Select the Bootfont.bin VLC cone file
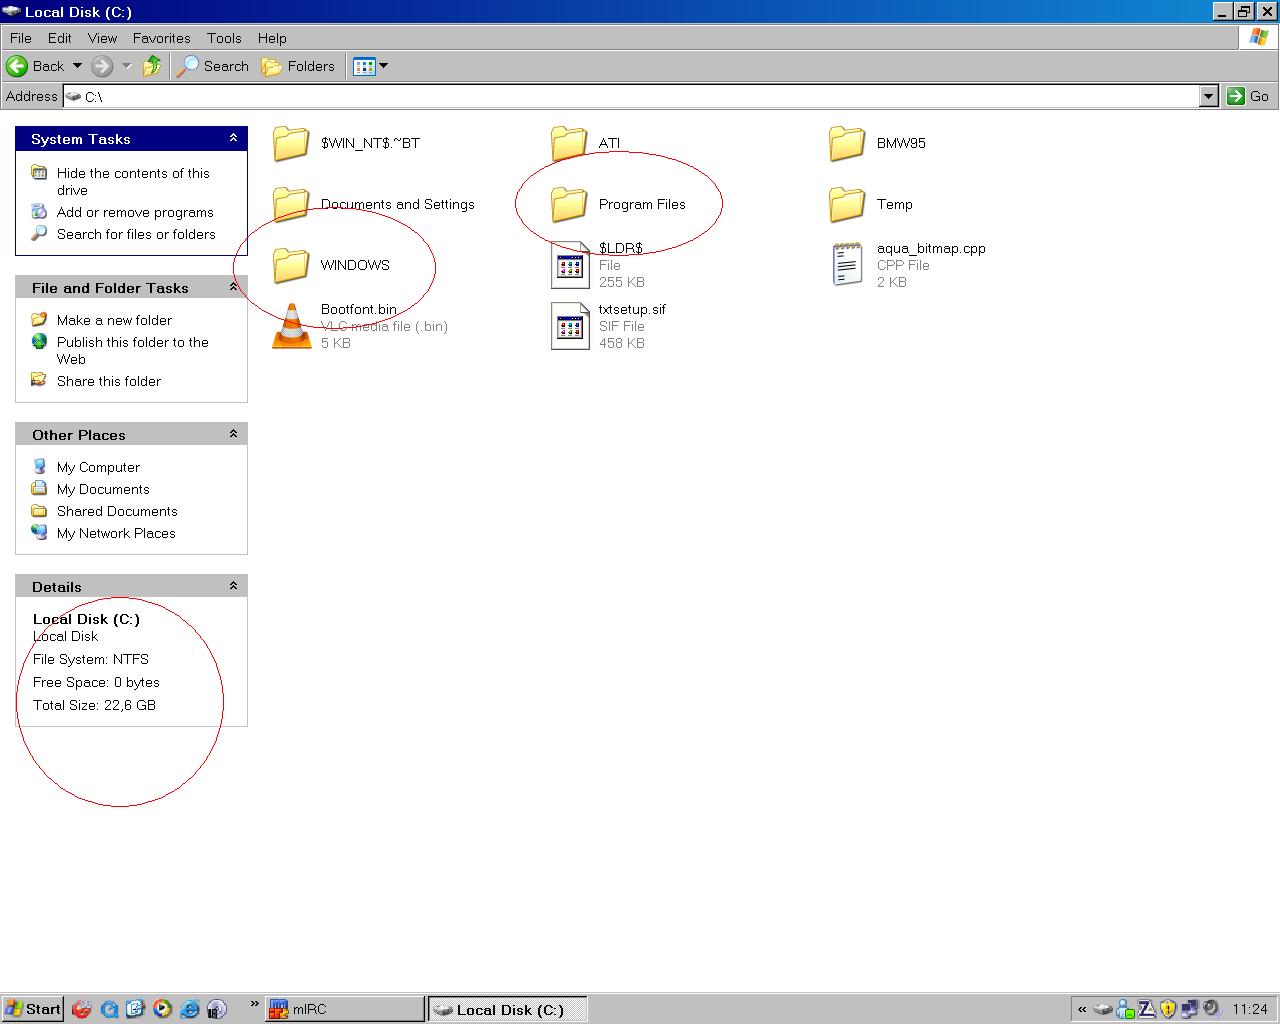The height and width of the screenshot is (1024, 1280). click(x=292, y=326)
